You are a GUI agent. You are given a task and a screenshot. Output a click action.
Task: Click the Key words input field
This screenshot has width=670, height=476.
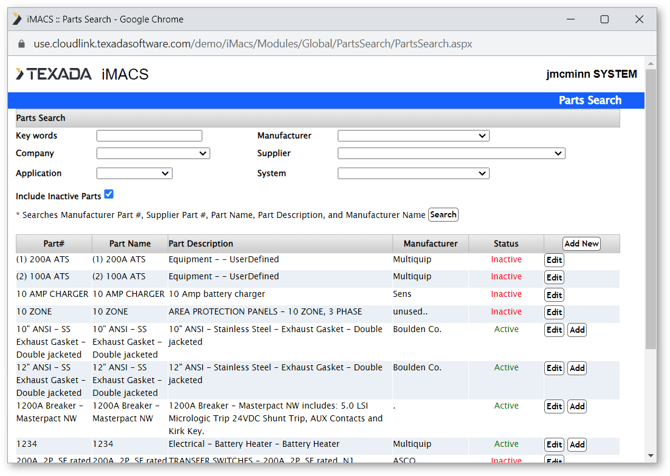149,136
